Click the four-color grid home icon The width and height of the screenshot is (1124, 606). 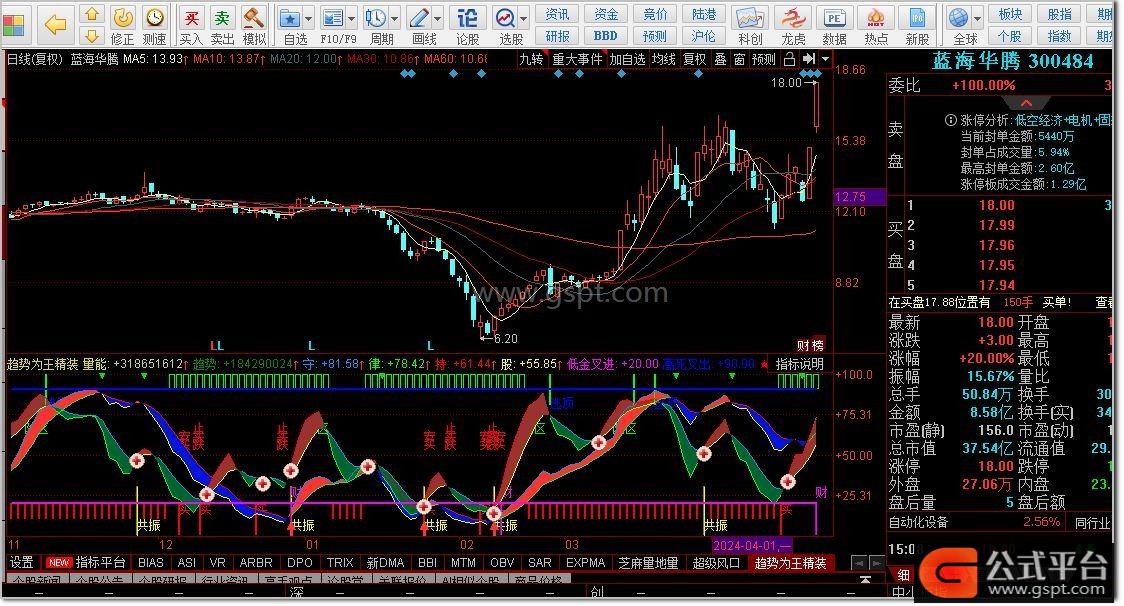click(14, 25)
